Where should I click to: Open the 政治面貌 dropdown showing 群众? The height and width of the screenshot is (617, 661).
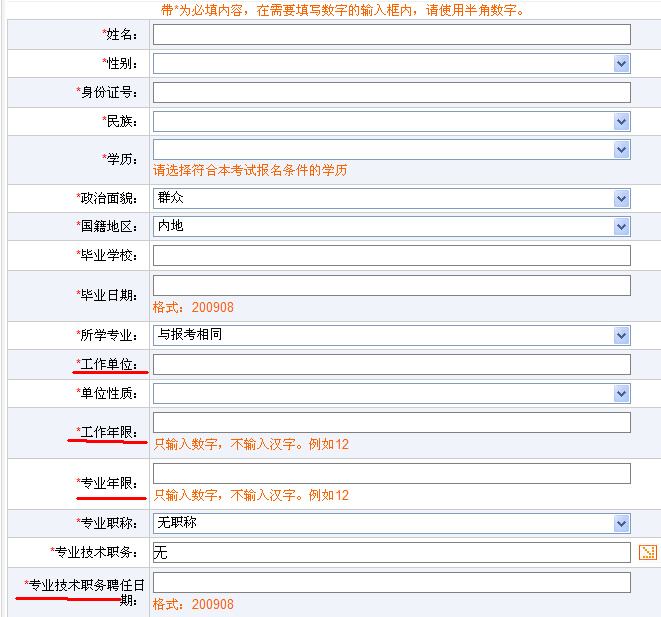[392, 199]
